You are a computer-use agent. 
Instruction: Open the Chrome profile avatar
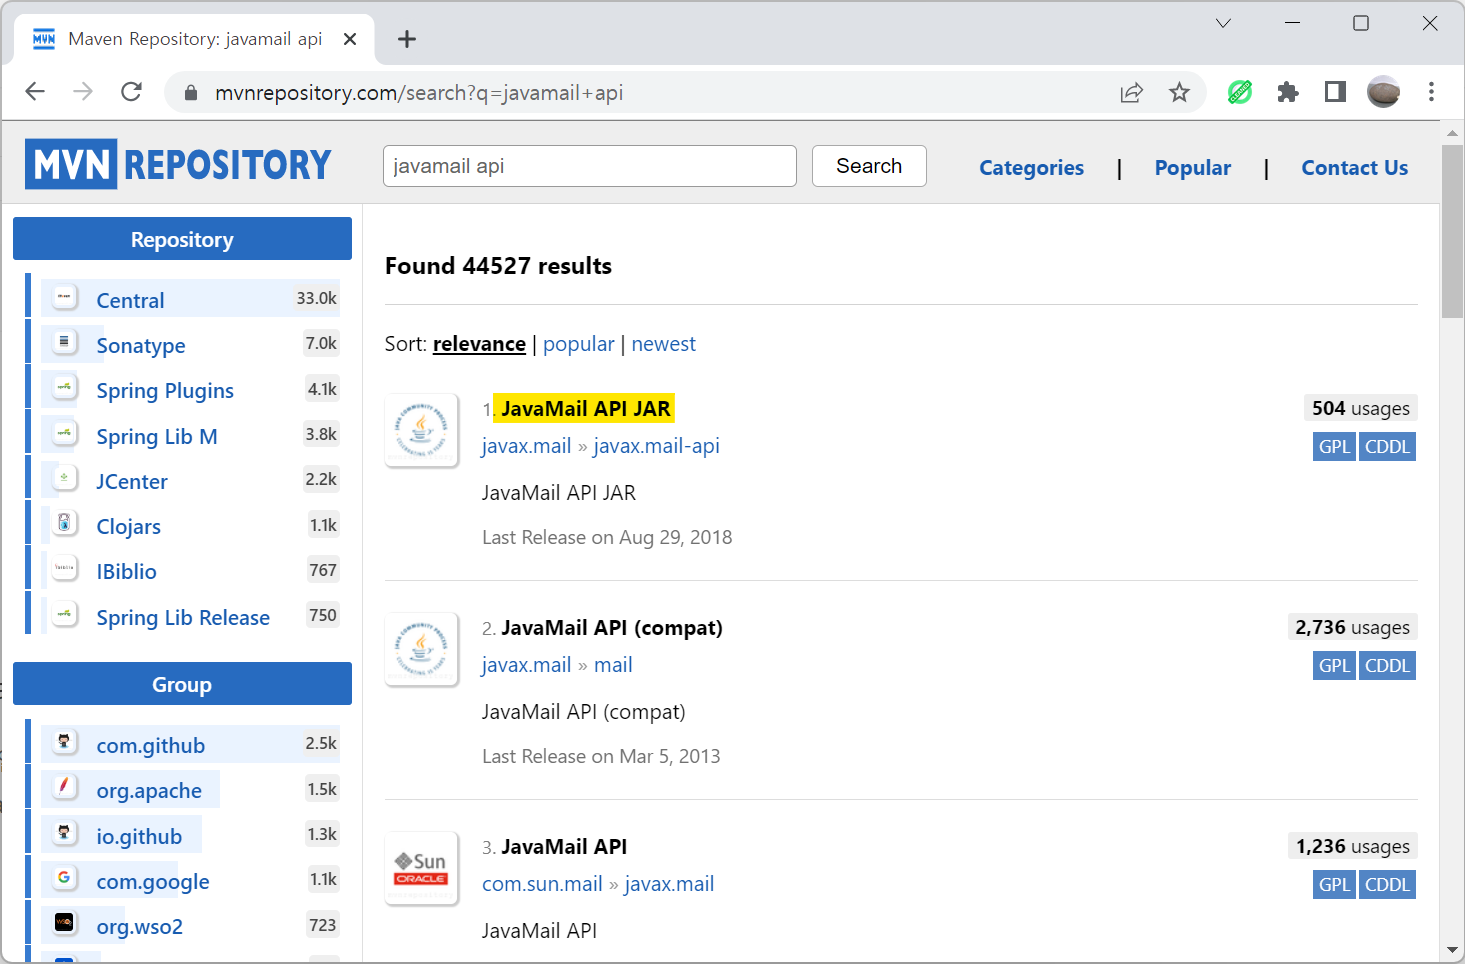pyautogui.click(x=1384, y=92)
